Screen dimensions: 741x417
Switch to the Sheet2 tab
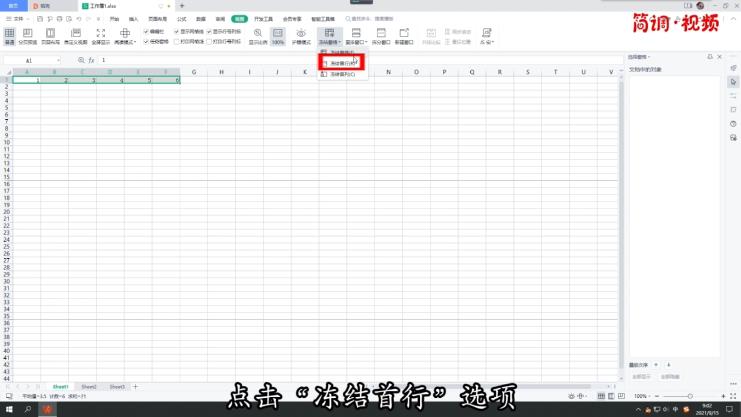click(x=89, y=386)
